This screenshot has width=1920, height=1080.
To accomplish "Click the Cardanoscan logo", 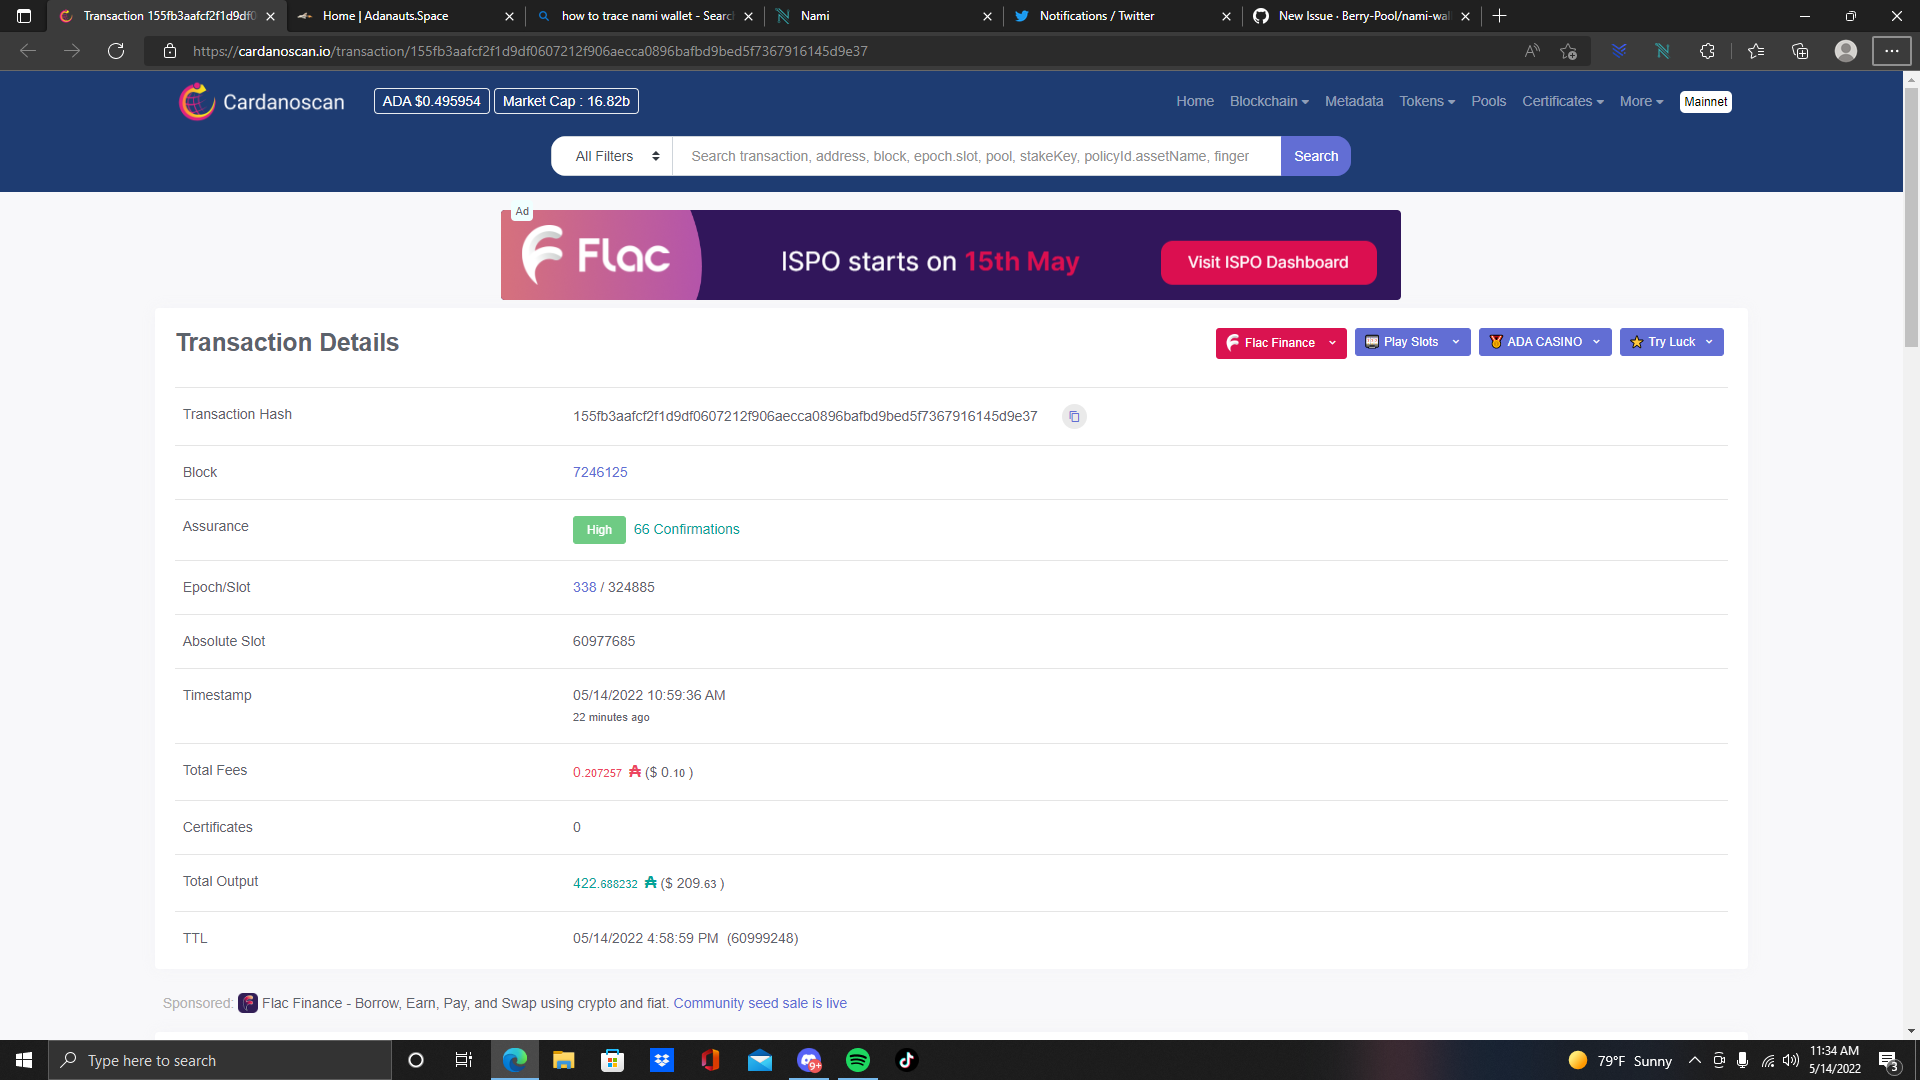I will [262, 102].
